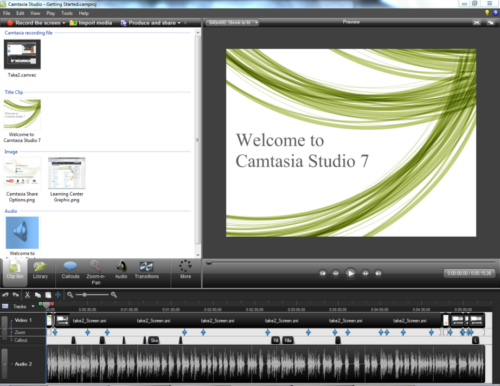
Task: Open the Transitions tool
Action: 147,270
